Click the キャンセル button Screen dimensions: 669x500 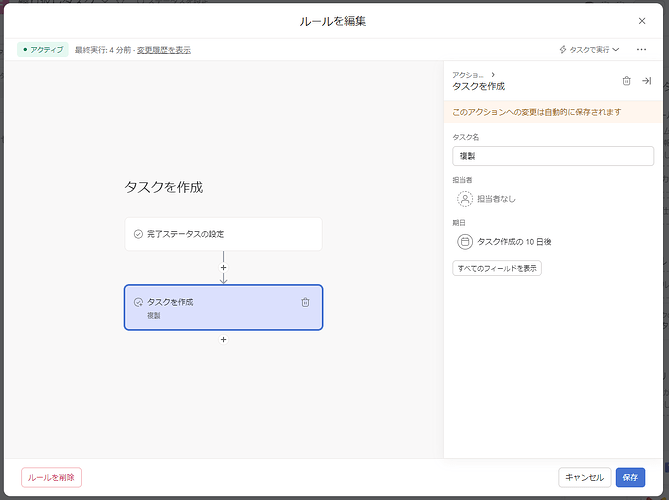tap(585, 477)
